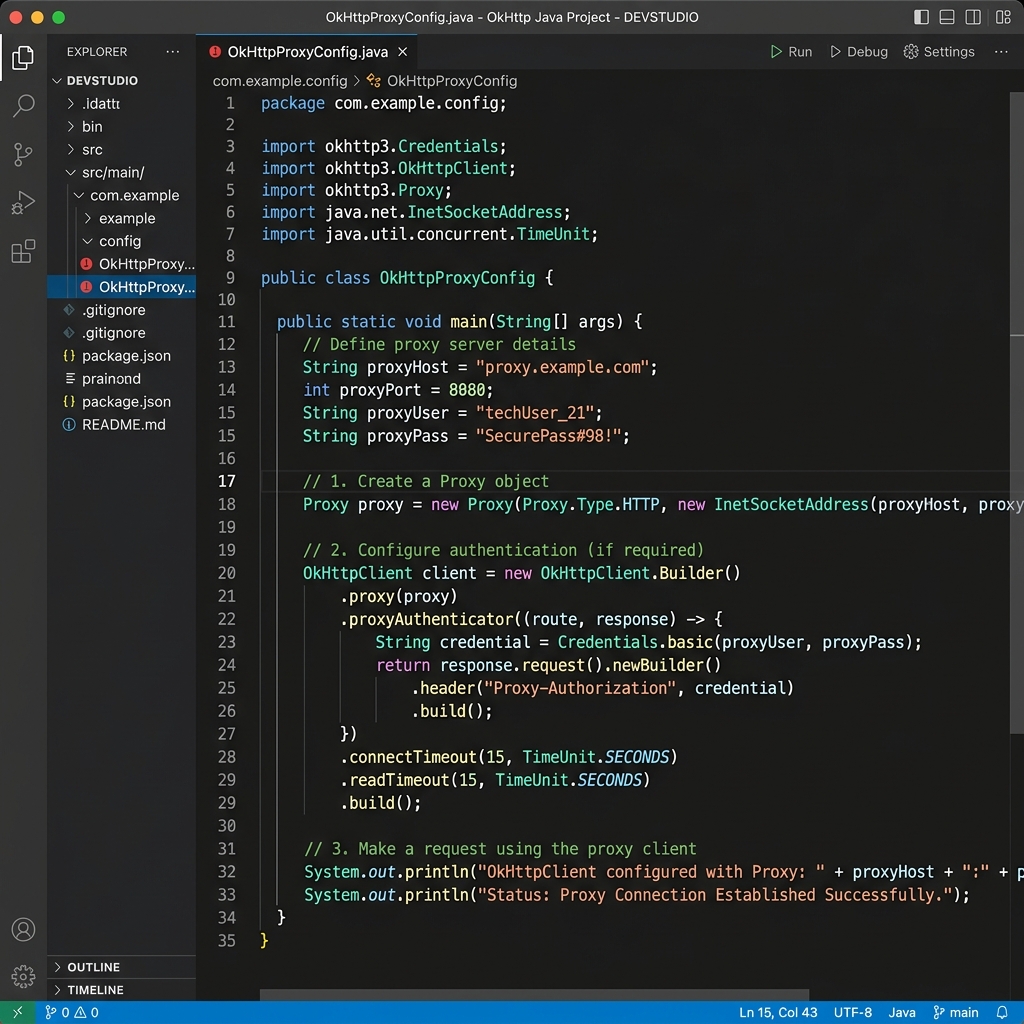Open the Source Control view icon
The image size is (1024, 1024).
click(x=23, y=154)
